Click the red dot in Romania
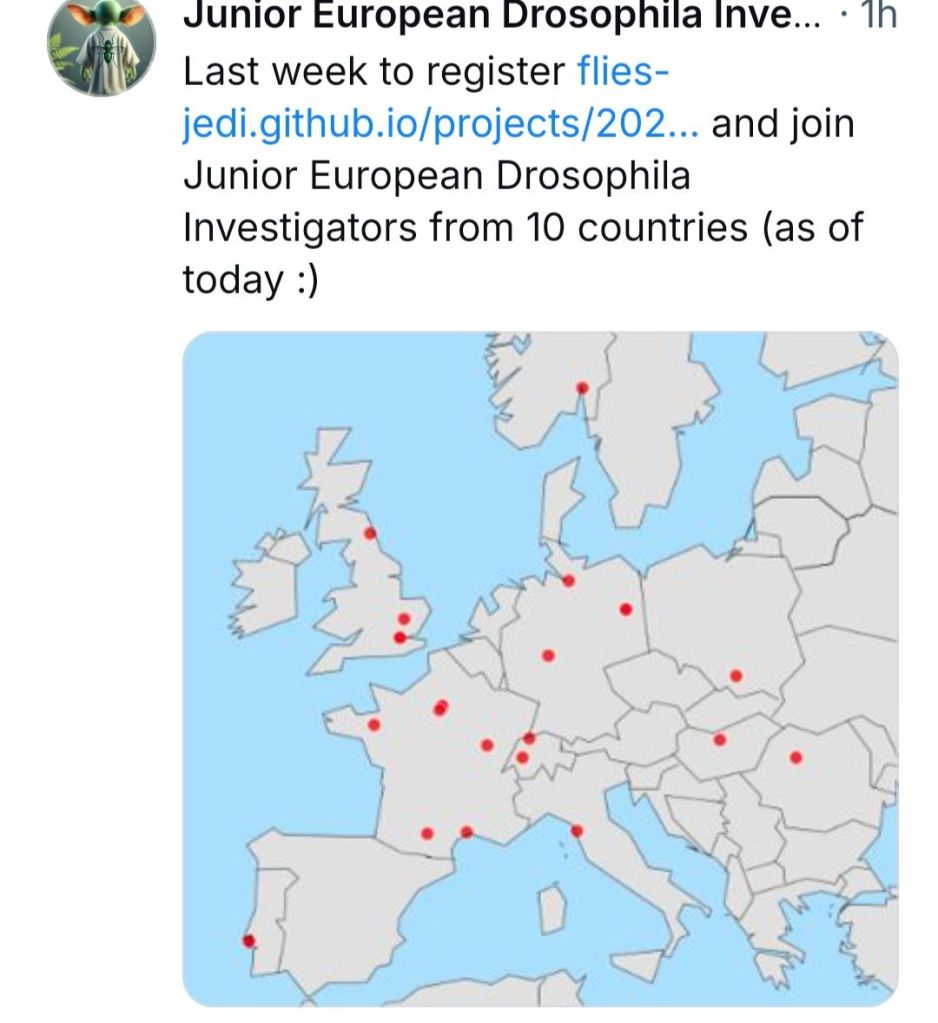The height and width of the screenshot is (1023, 938). pyautogui.click(x=796, y=757)
